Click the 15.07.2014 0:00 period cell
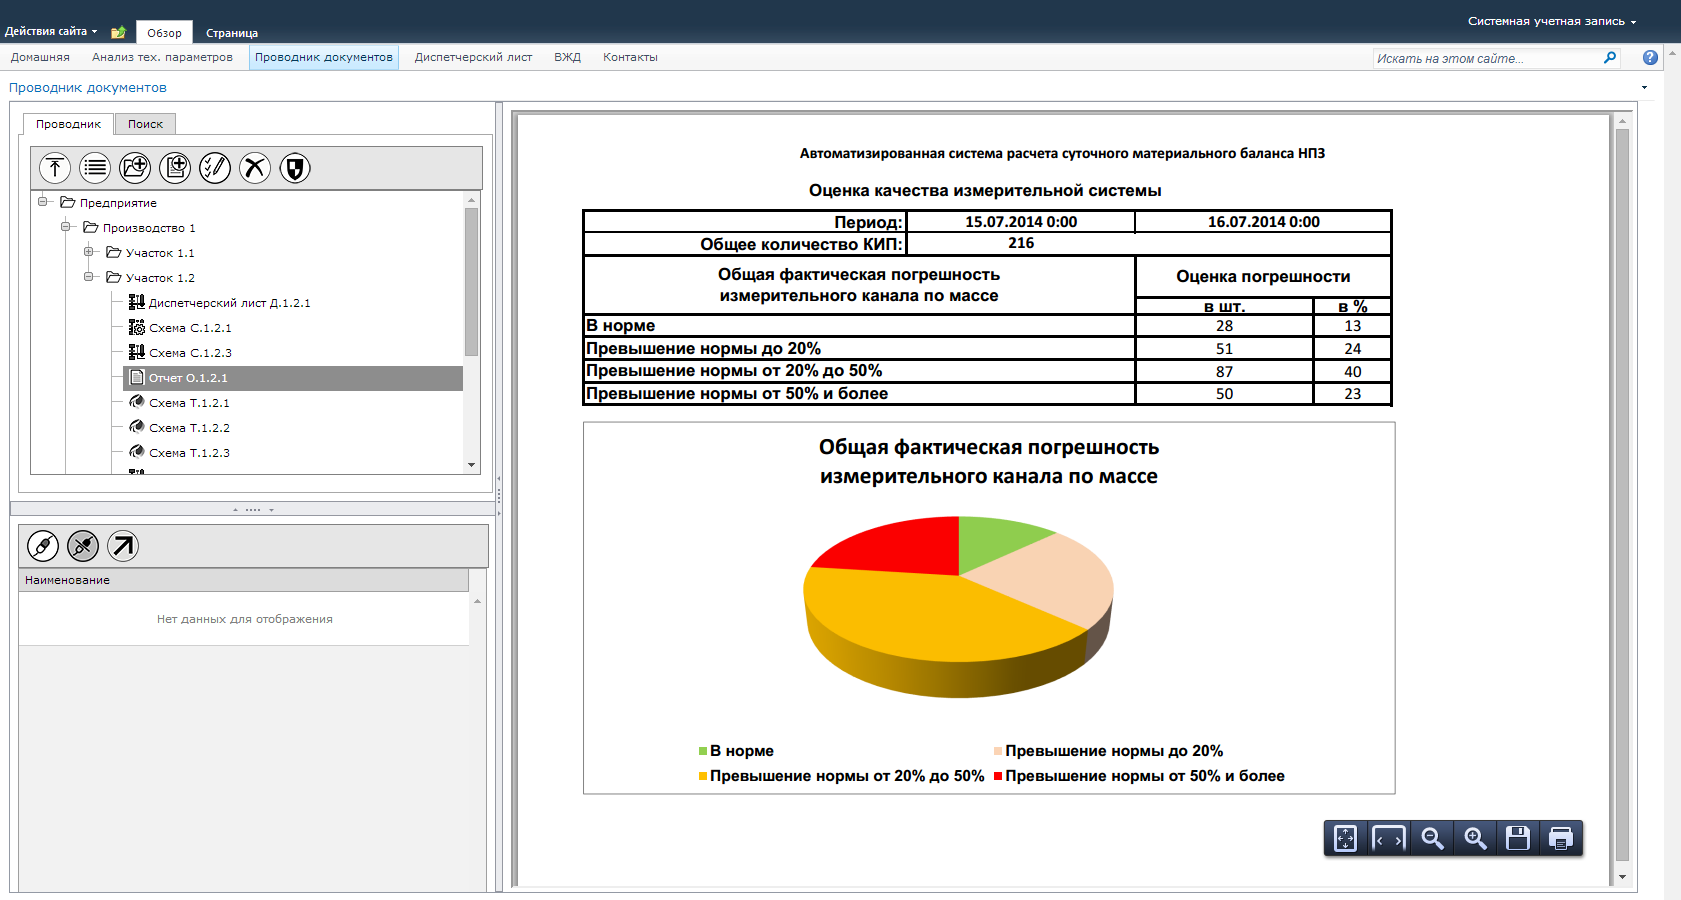 [x=1021, y=222]
